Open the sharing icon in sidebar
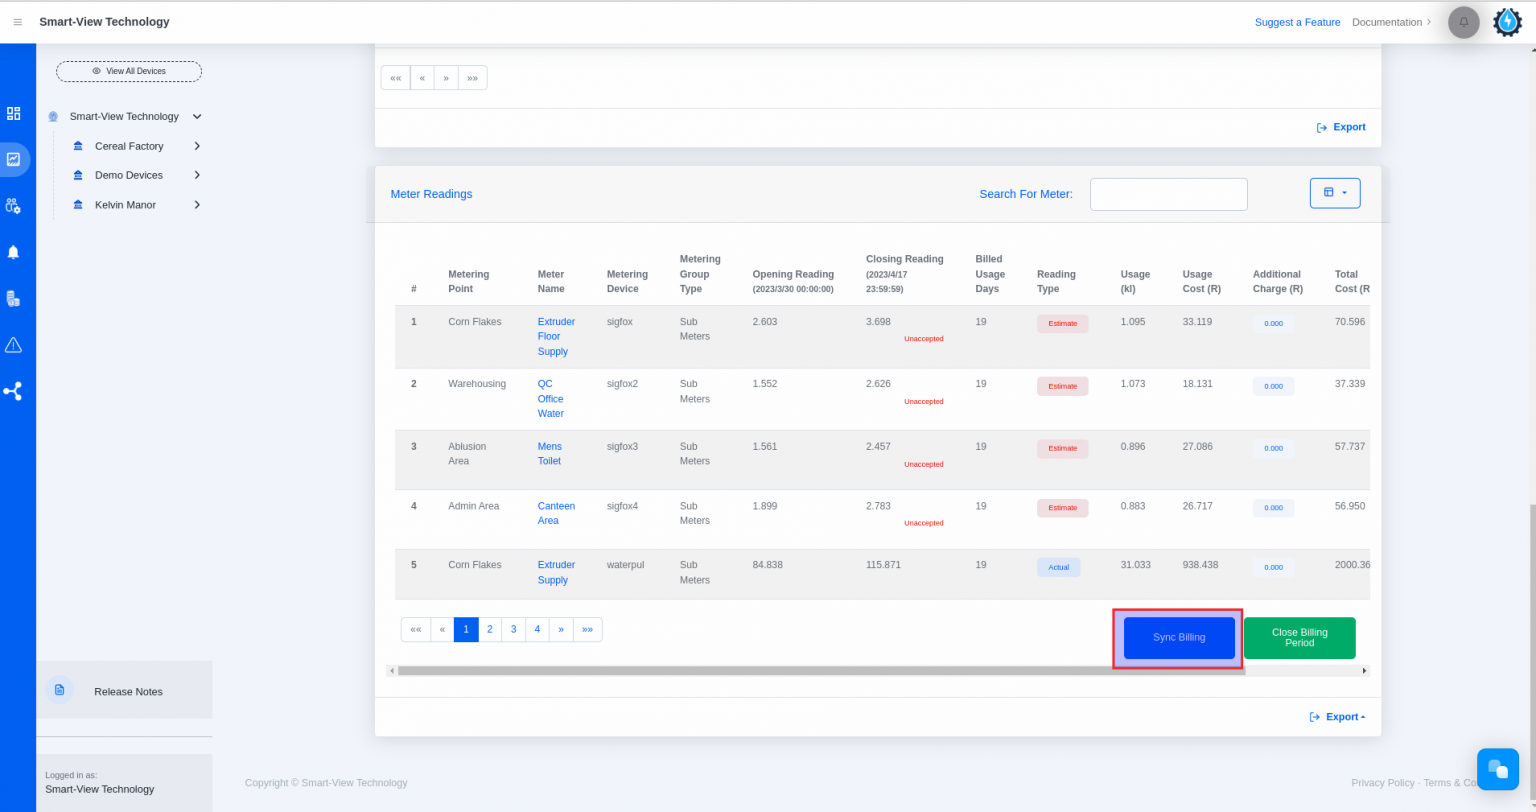Screen dimensions: 1536x812 click(15, 391)
